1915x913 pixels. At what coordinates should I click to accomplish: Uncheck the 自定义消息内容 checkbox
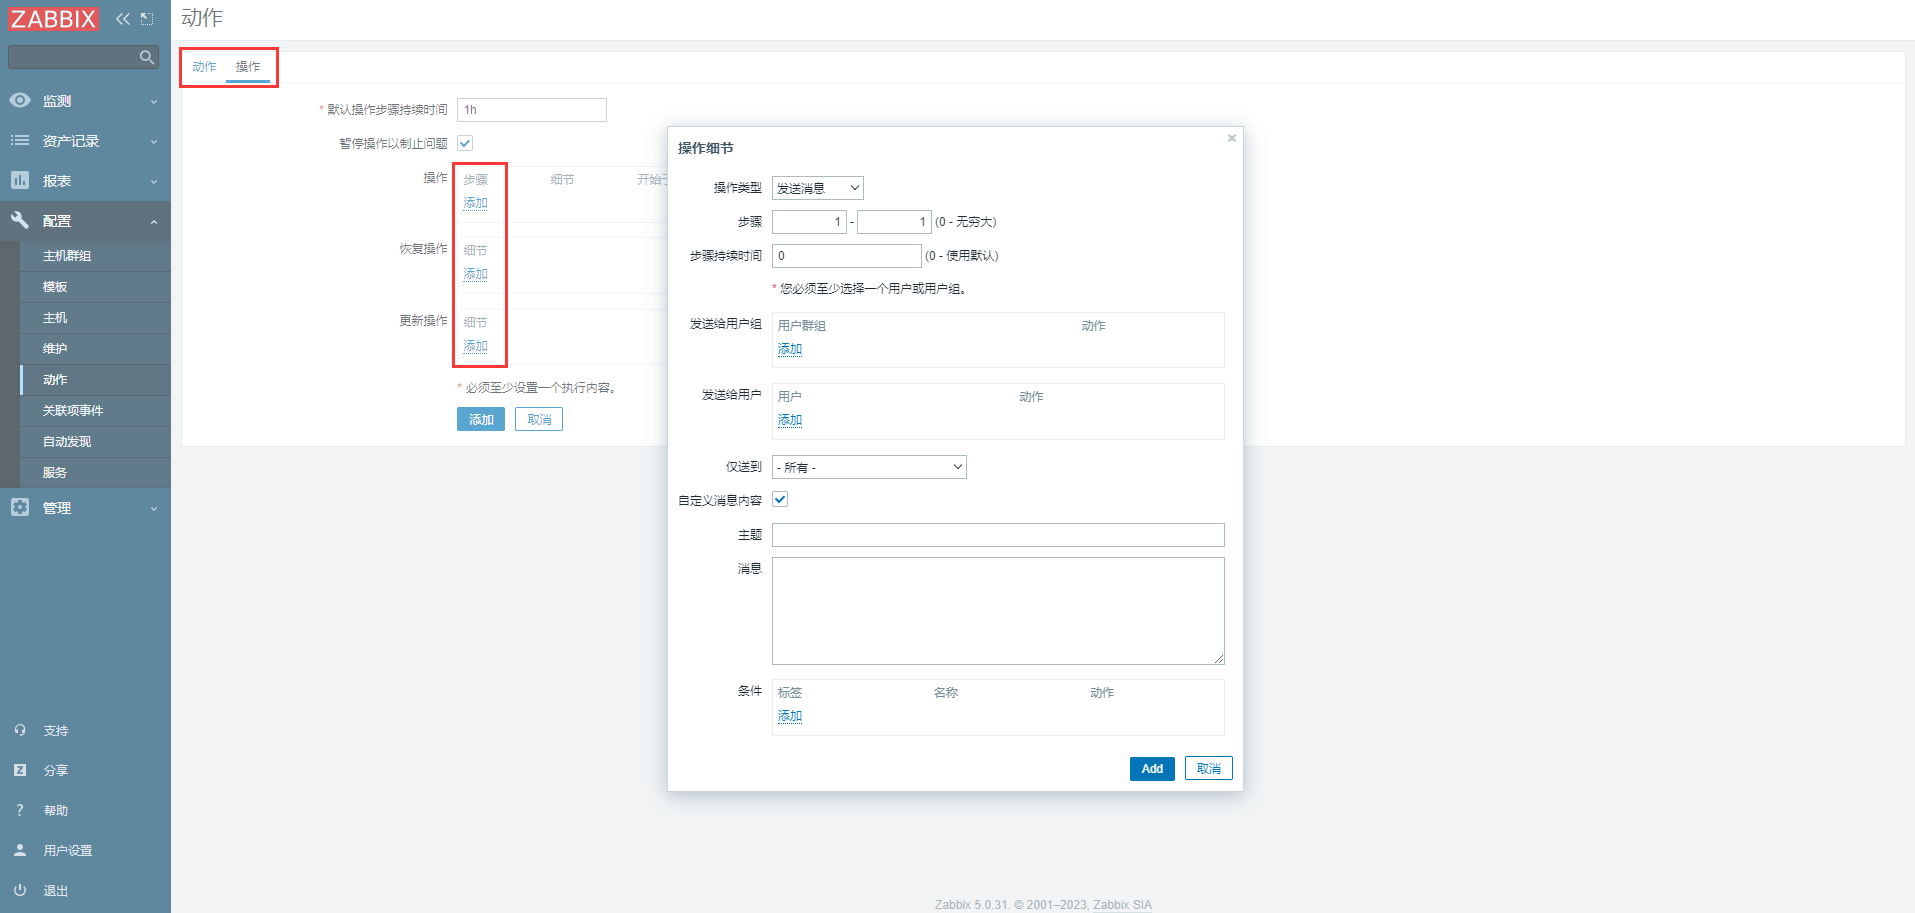pyautogui.click(x=780, y=500)
